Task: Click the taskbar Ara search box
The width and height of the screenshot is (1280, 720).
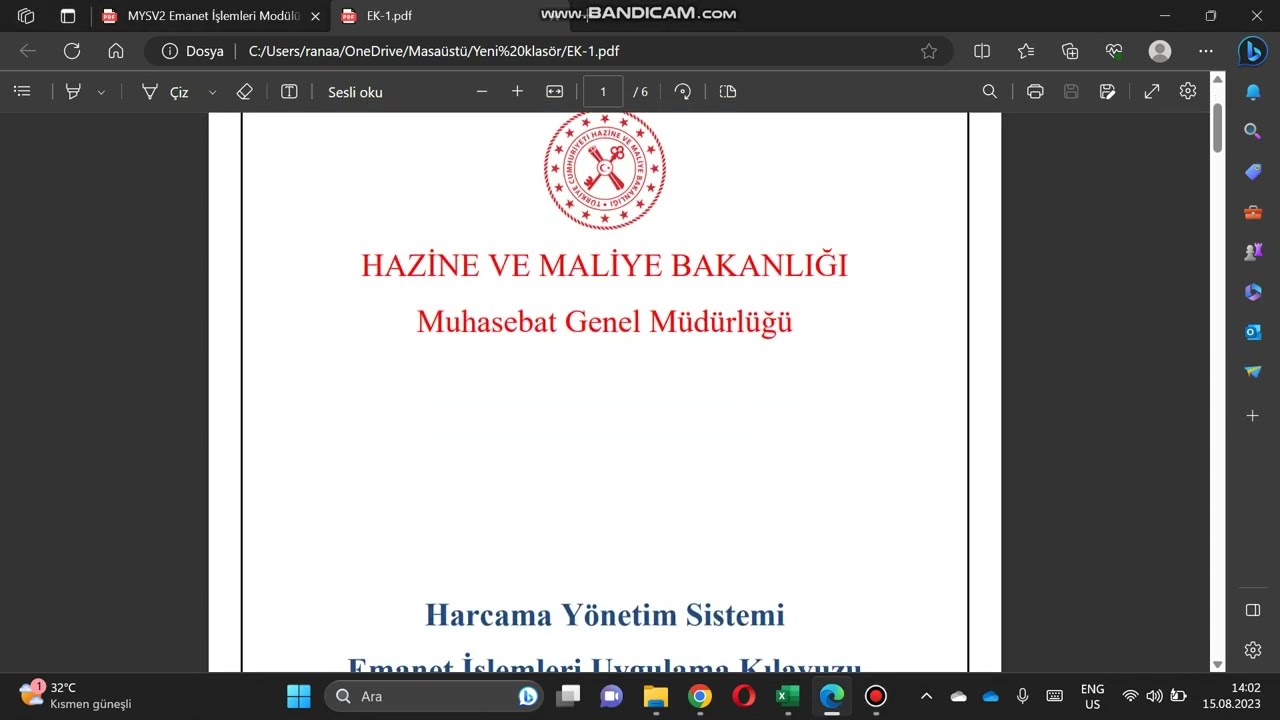Action: click(434, 696)
